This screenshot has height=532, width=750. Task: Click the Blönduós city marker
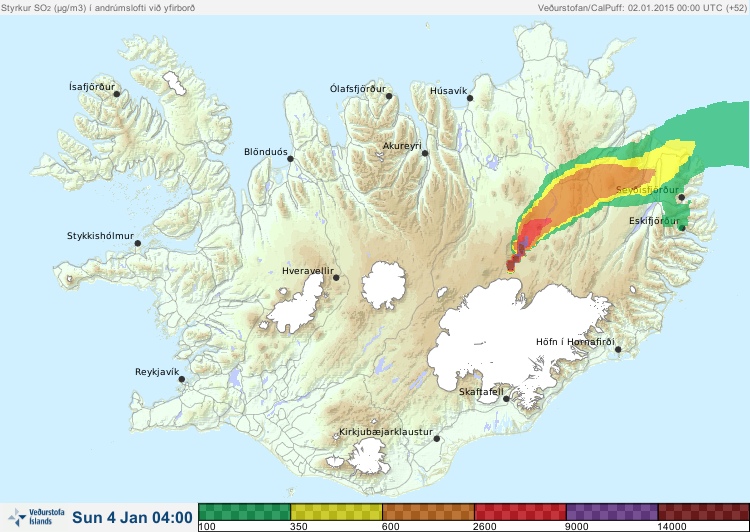coord(290,158)
